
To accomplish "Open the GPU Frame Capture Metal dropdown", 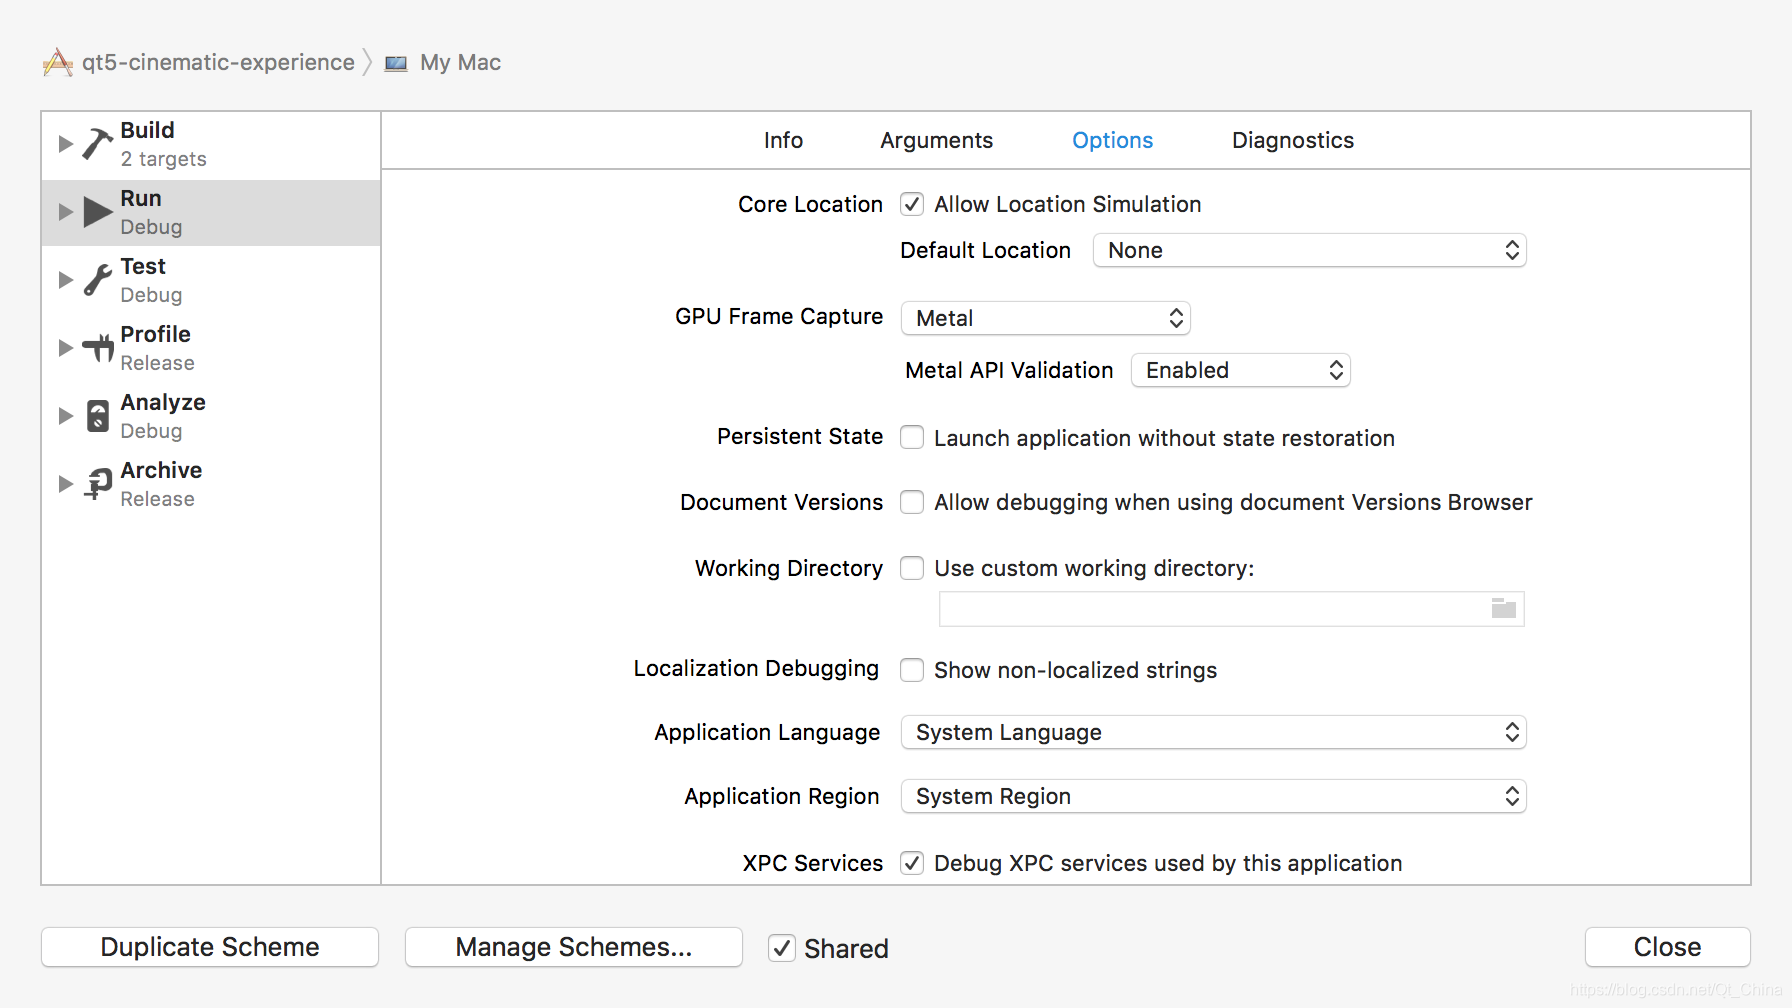I will (1046, 318).
